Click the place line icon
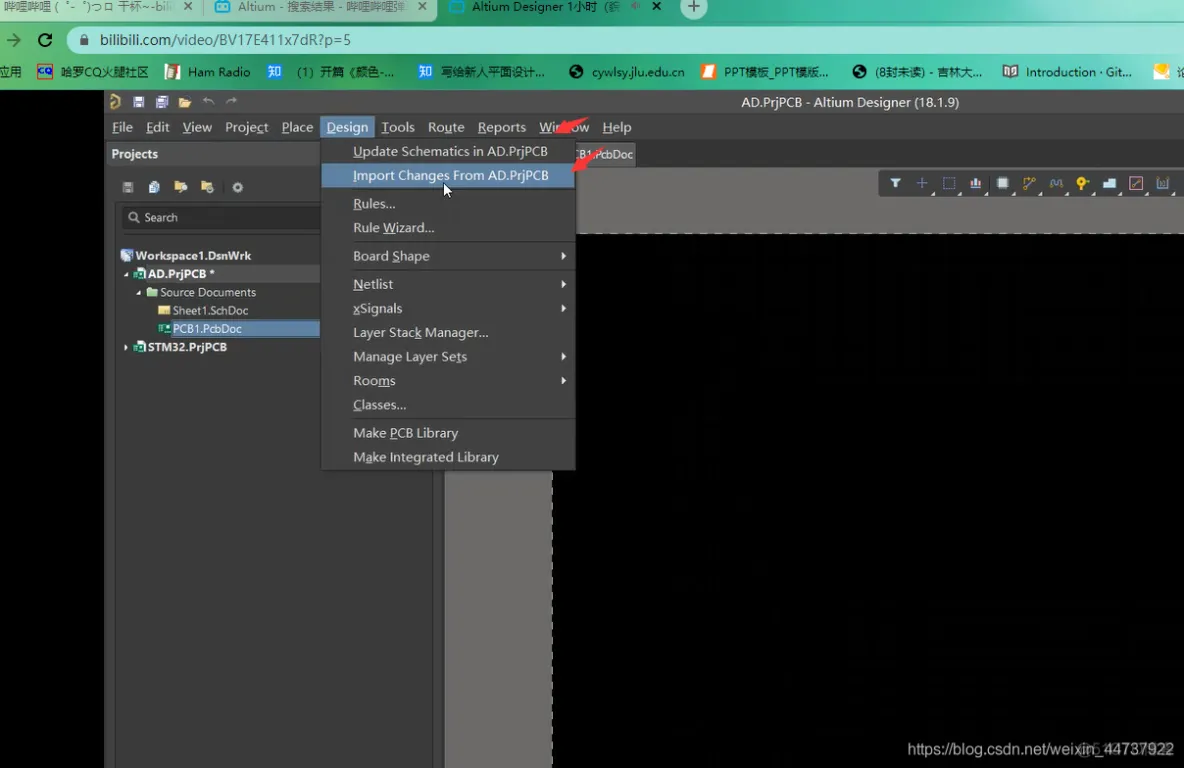Screen dimensions: 1184x768 1136,183
